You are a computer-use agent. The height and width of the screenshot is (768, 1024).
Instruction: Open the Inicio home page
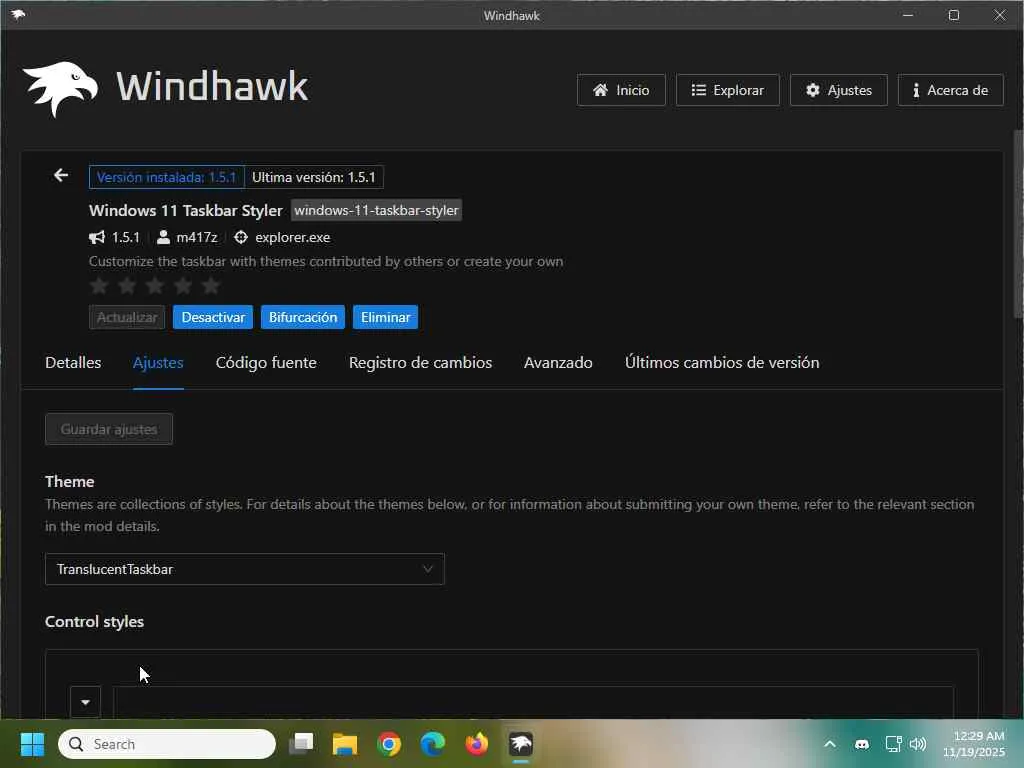[621, 90]
